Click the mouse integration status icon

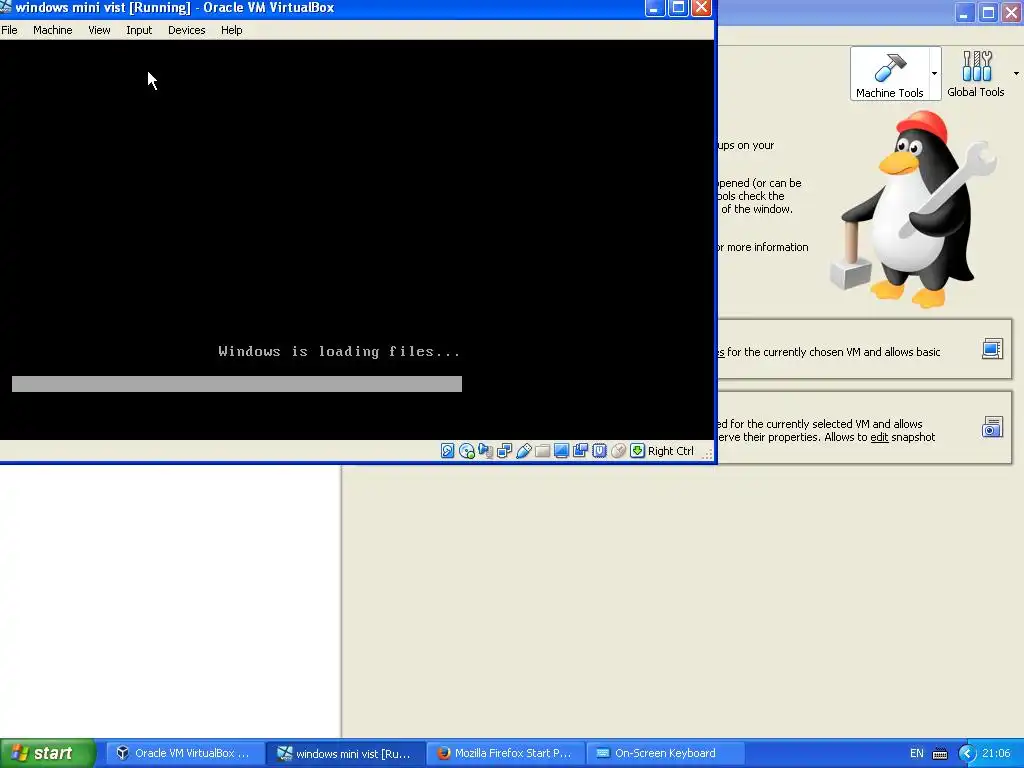point(618,451)
